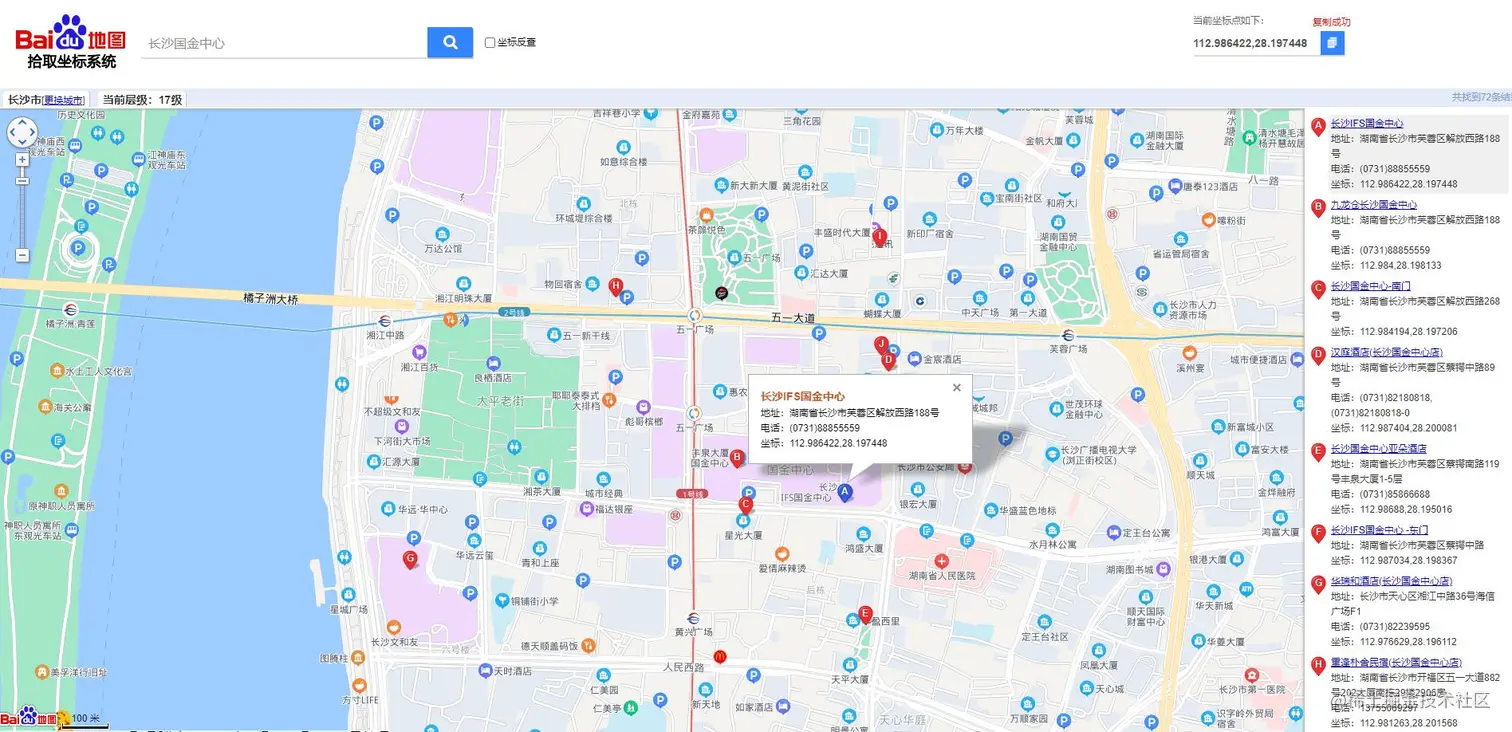1512x732 pixels.
Task: Click the 复制成功 red status text
Action: pos(1331,22)
